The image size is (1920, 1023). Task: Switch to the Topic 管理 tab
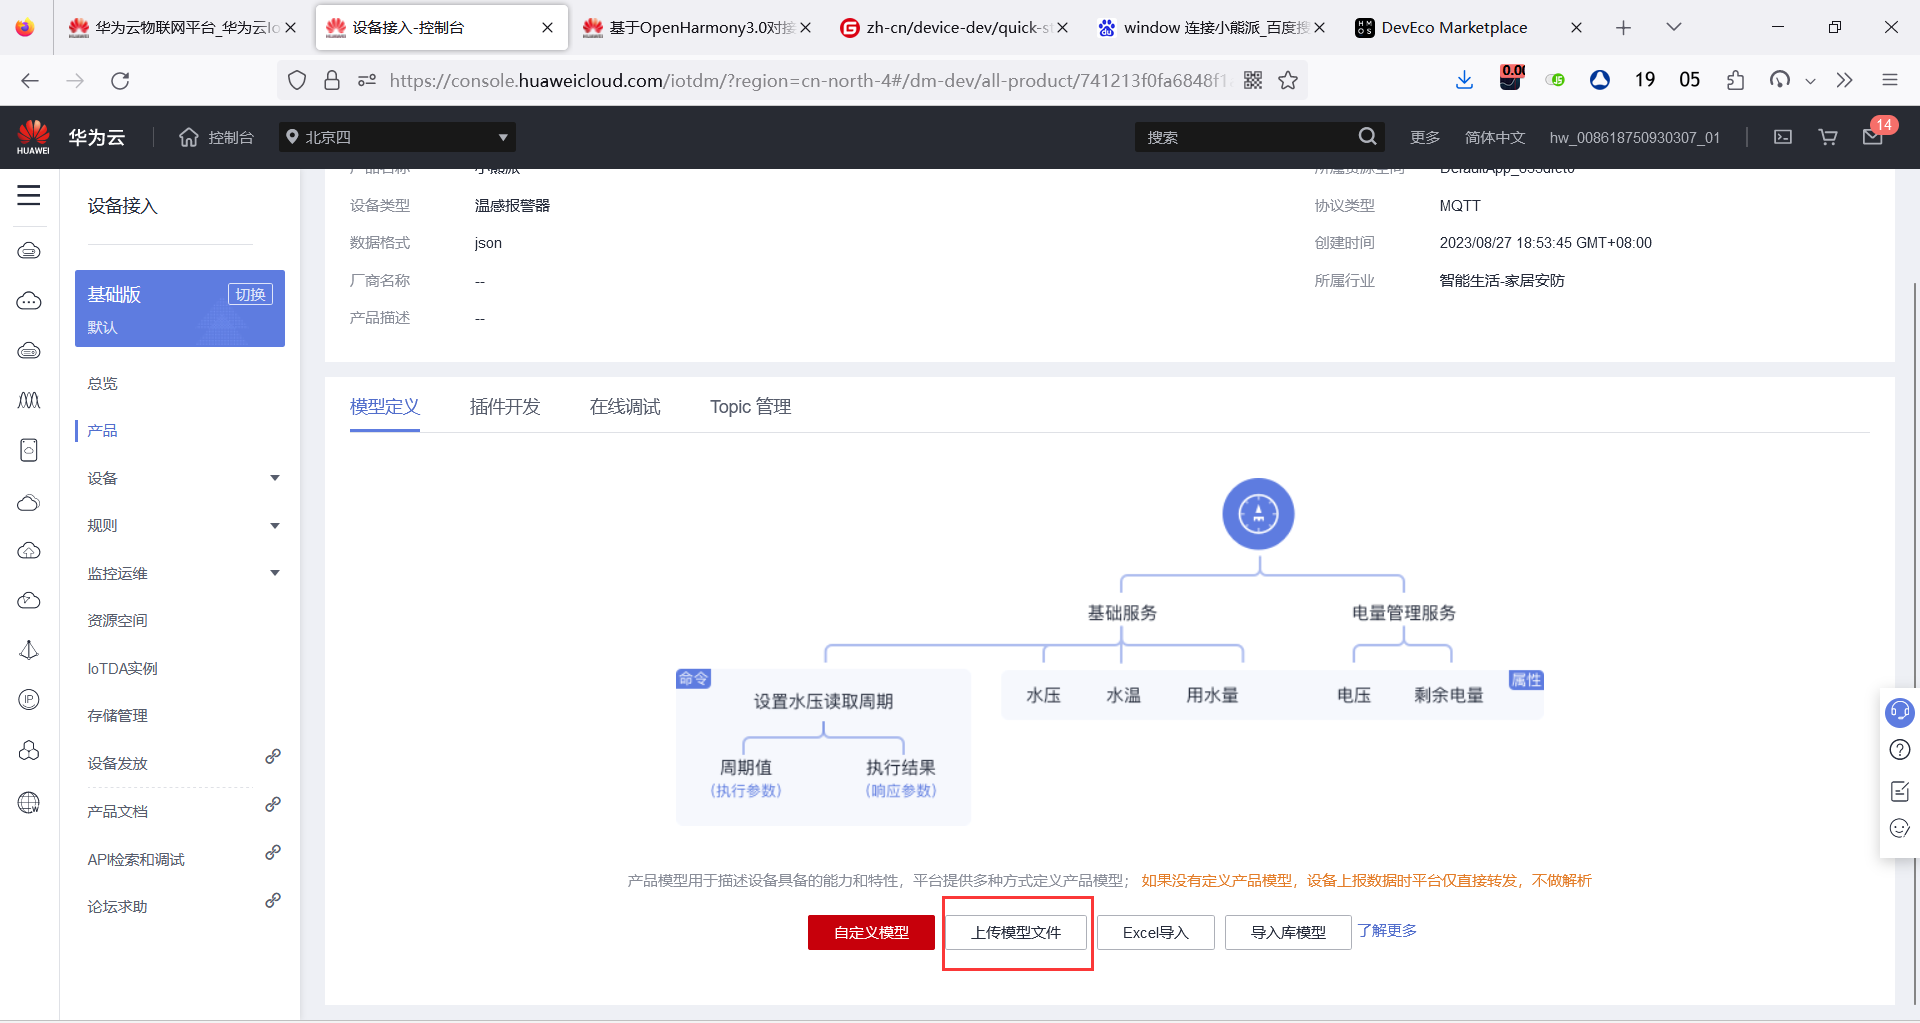point(751,407)
